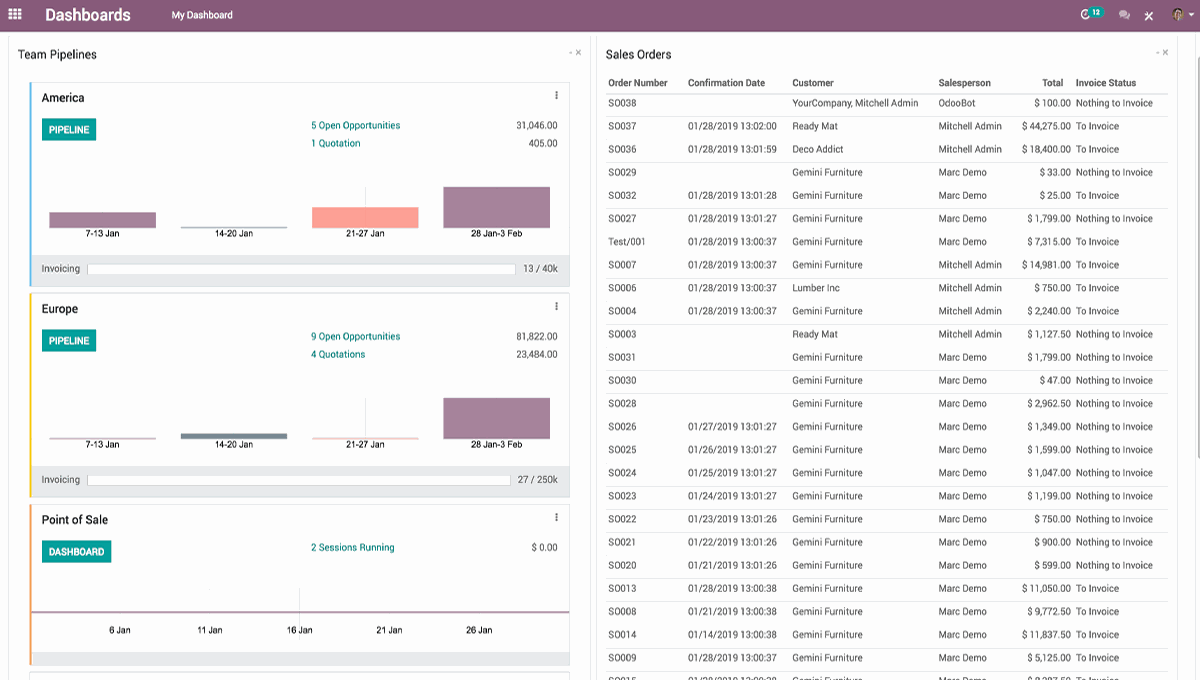Open the Point of Sale card kebab menu
Screen dimensions: 1200x680
point(557,517)
